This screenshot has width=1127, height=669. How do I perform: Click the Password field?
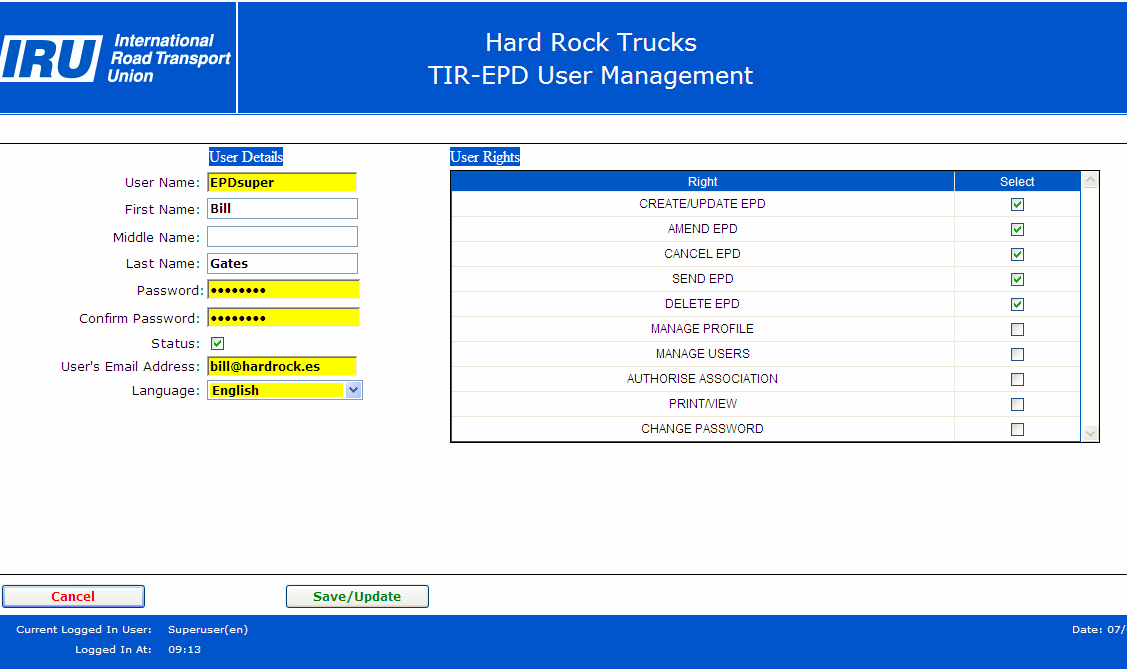[x=283, y=290]
